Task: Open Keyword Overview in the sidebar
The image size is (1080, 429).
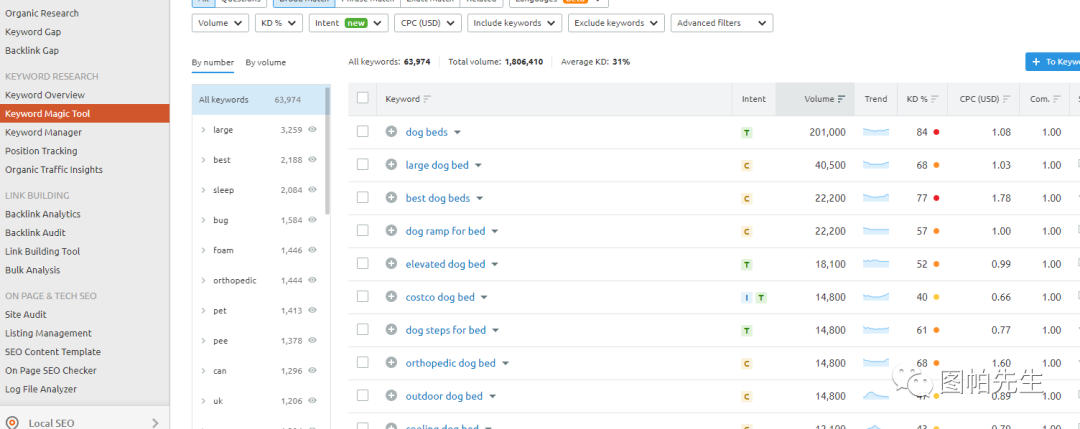Action: (45, 95)
